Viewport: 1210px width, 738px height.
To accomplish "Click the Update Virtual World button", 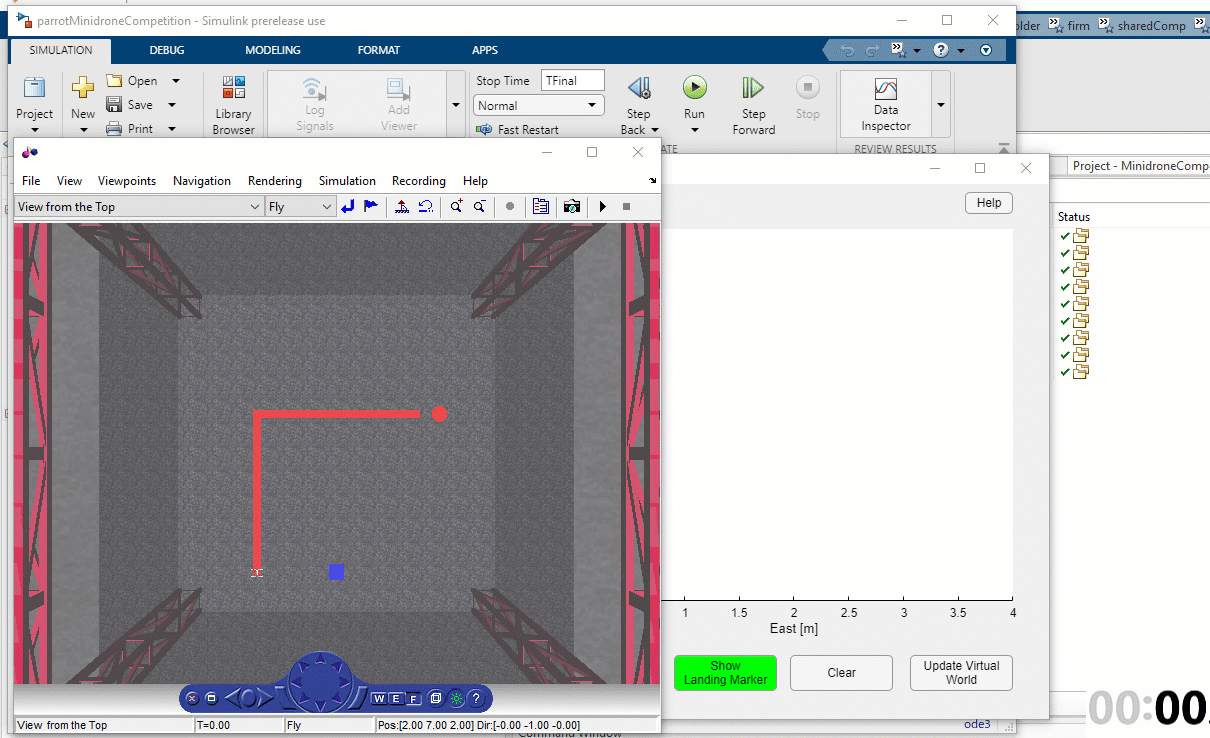I will [x=961, y=673].
